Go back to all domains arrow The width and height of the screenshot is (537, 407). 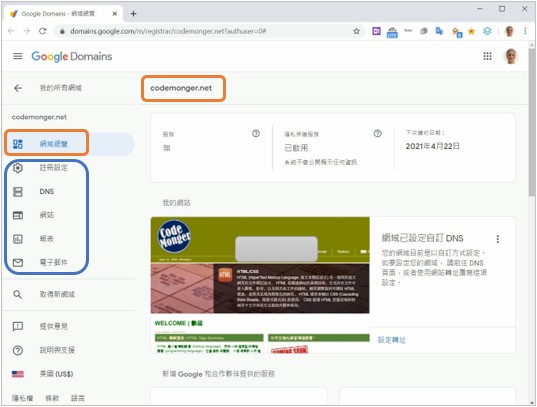(x=18, y=88)
